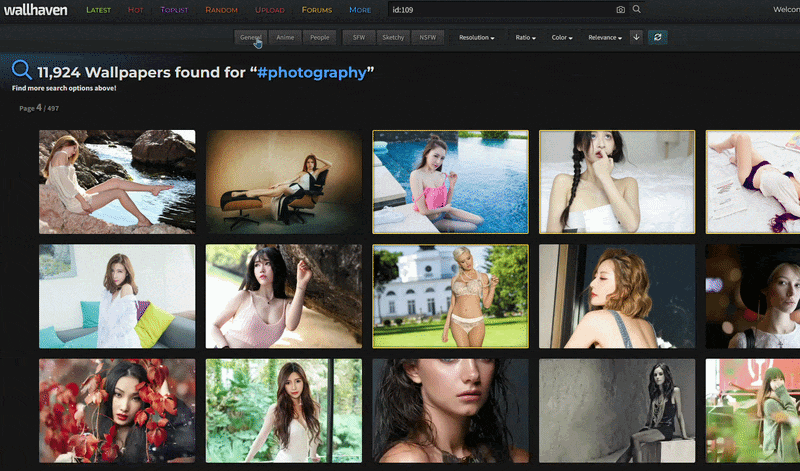This screenshot has width=800, height=471.
Task: Open the Resolution dropdown
Action: point(477,37)
